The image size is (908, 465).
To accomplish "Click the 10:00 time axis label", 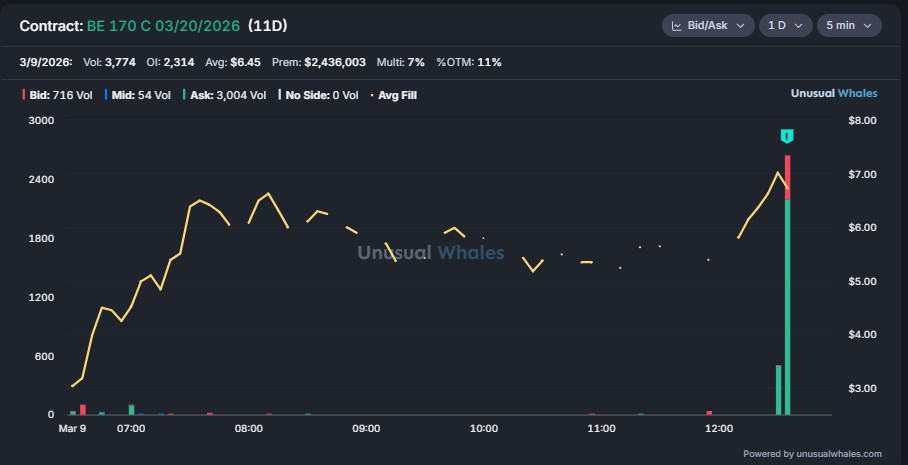I will 484,429.
